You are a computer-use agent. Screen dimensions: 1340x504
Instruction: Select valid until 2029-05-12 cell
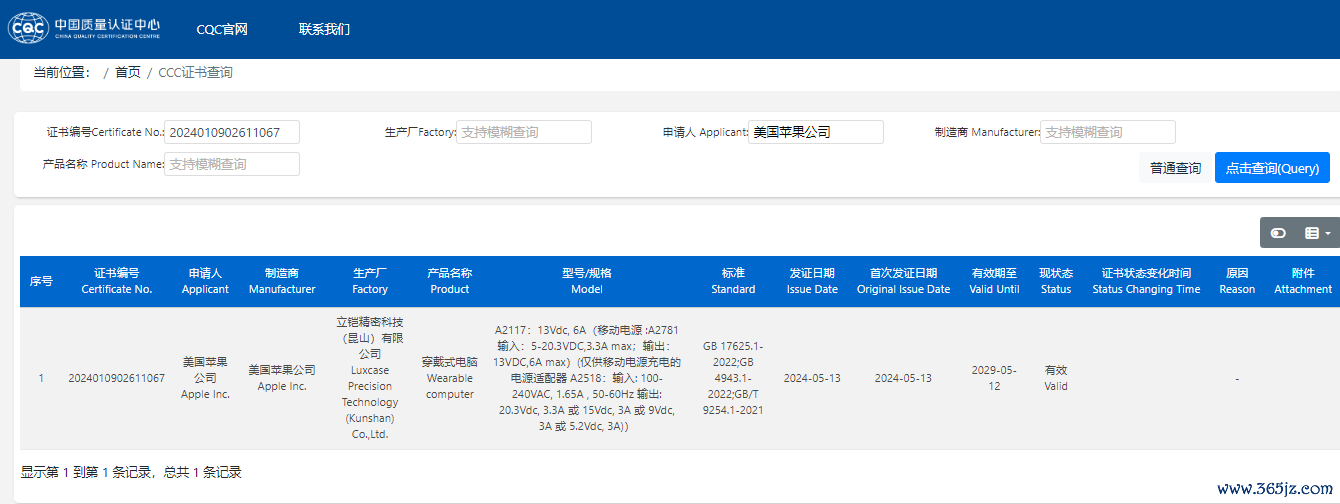pyautogui.click(x=994, y=378)
